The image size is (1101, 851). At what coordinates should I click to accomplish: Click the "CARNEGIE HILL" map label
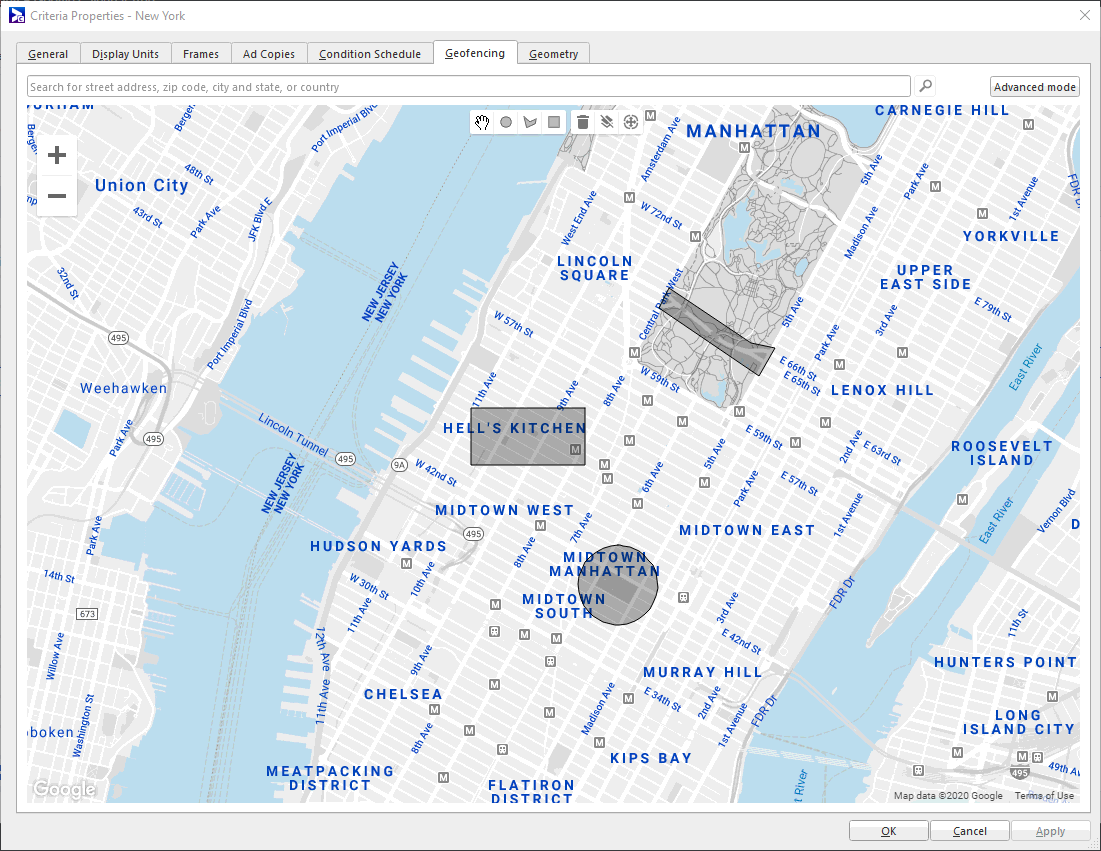coord(942,110)
